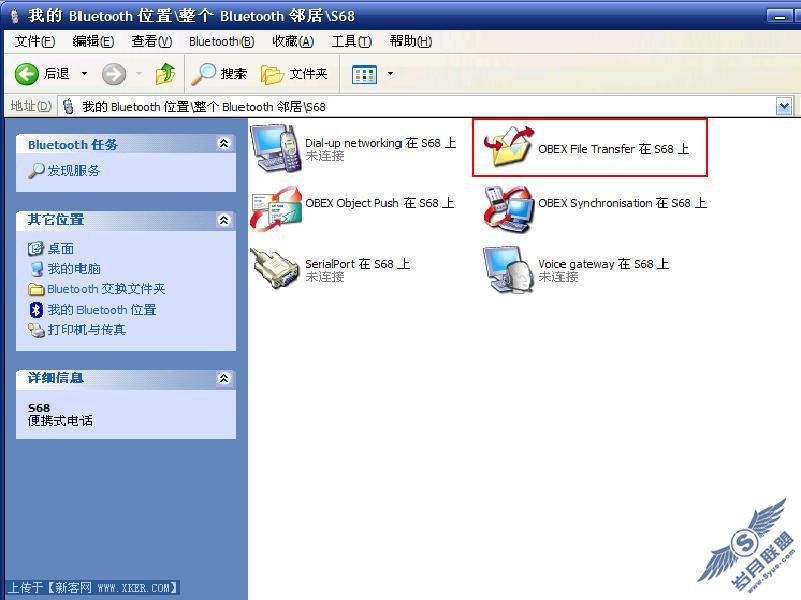Click the printers and faxes icon
This screenshot has height=600, width=801.
tap(36, 330)
